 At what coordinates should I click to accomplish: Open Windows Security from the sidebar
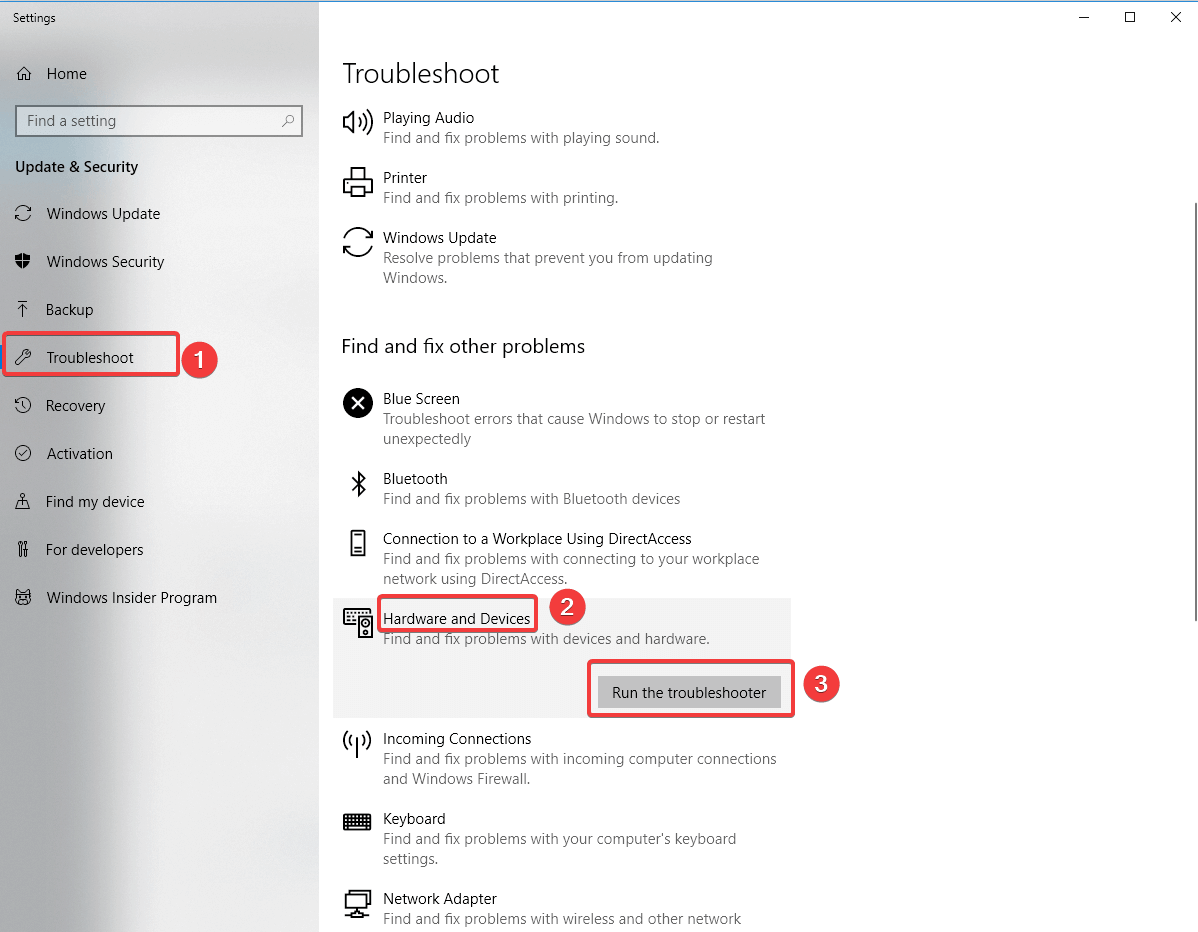(105, 261)
